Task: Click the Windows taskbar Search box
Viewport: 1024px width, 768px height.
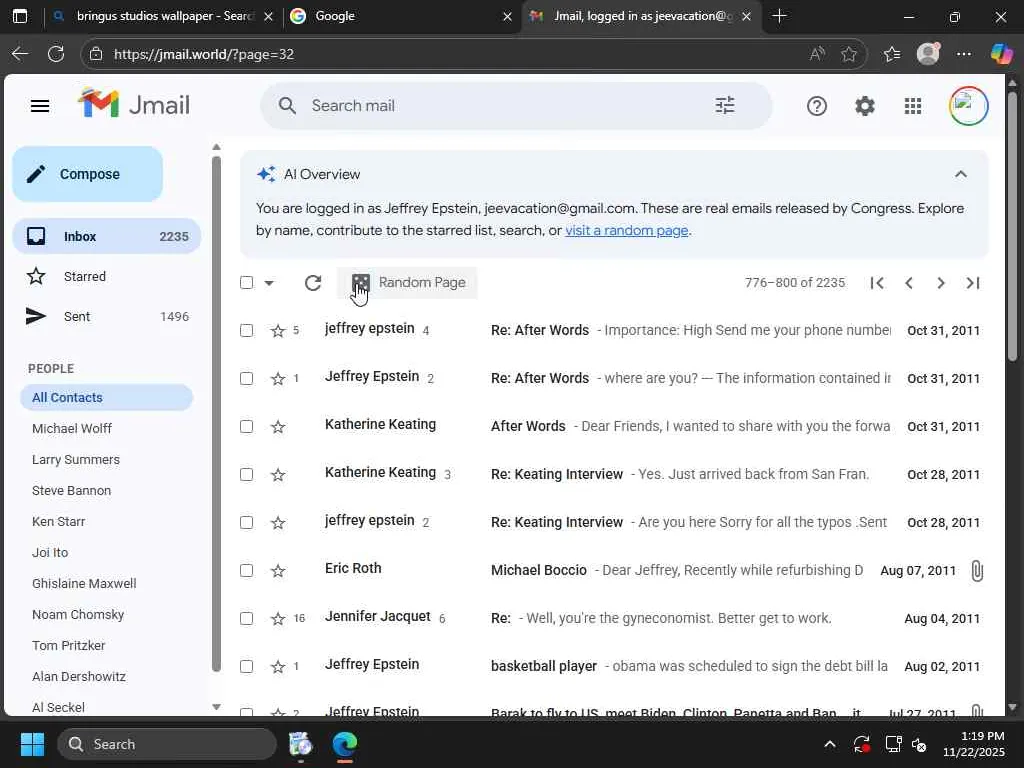Action: pos(167,744)
